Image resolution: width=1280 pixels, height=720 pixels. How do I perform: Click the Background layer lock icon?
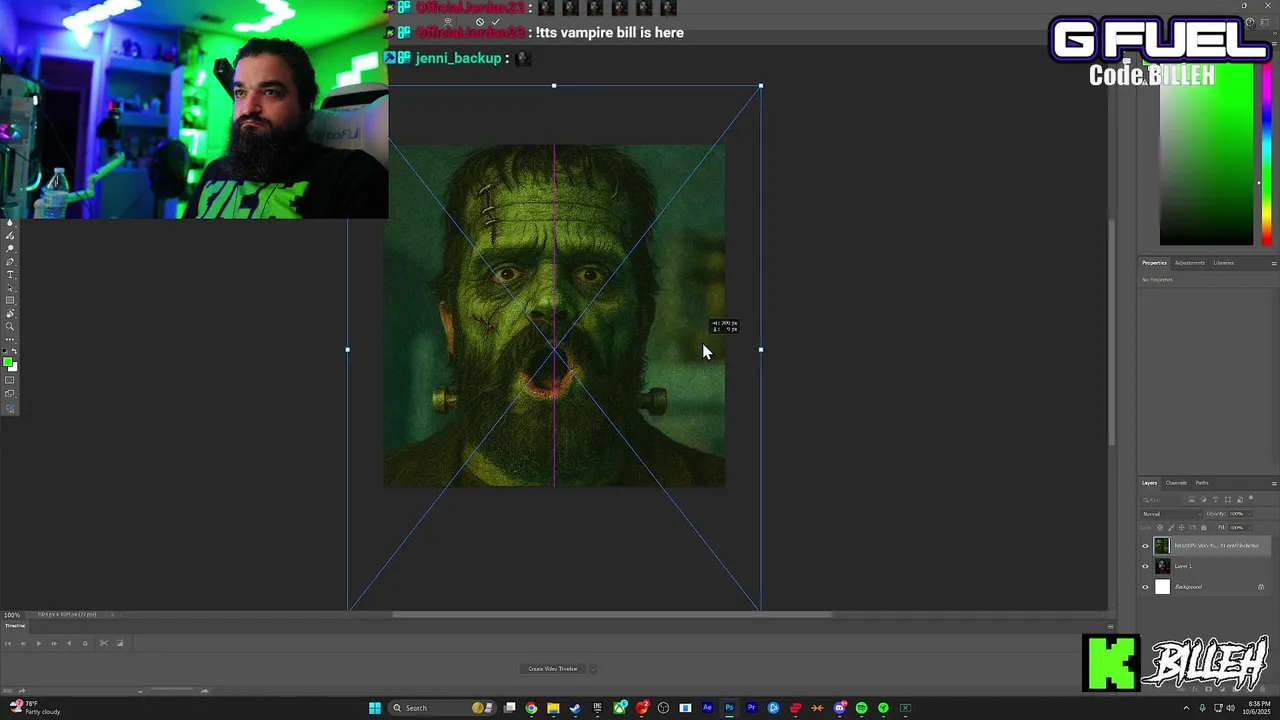tap(1261, 587)
